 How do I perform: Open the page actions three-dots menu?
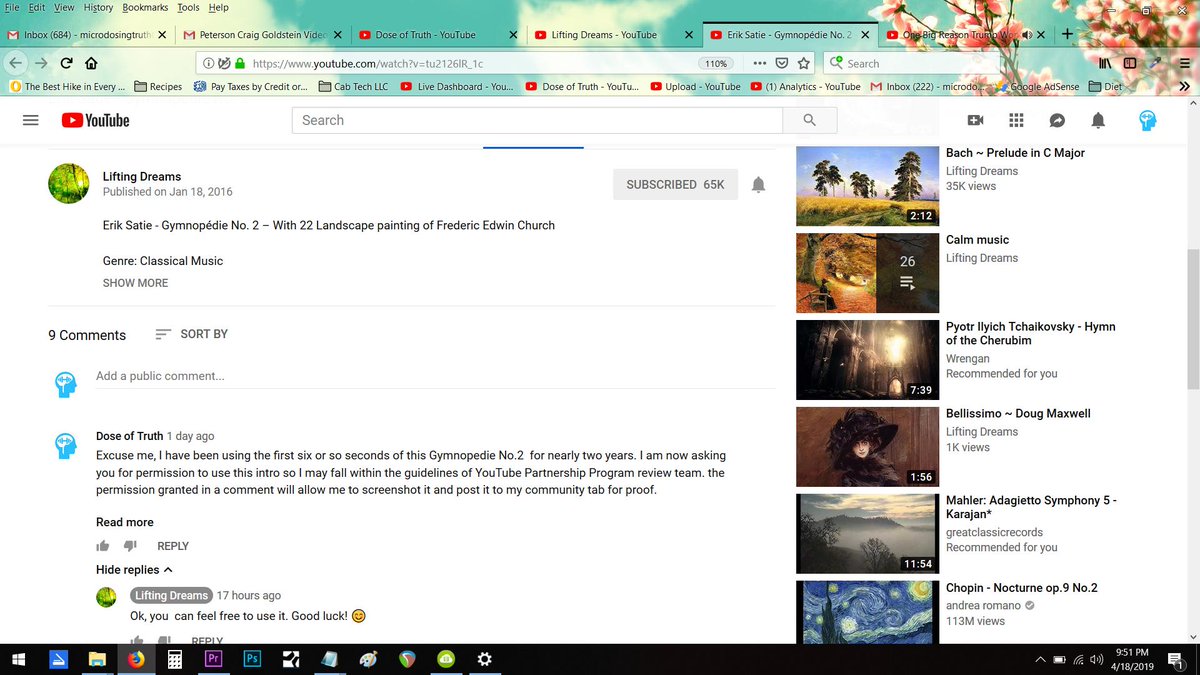point(760,63)
